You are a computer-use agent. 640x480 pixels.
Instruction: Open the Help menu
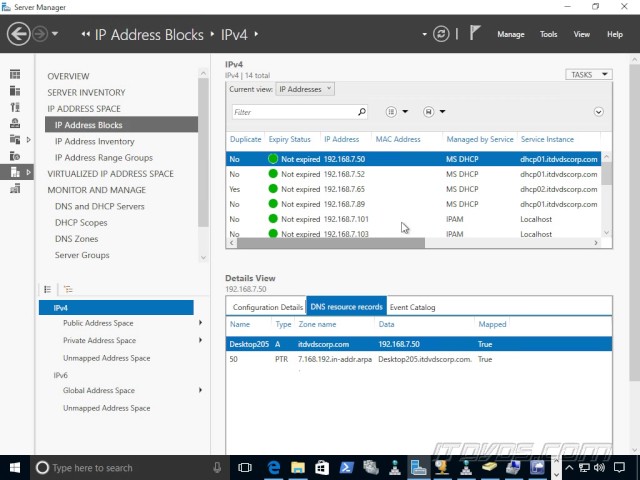tap(614, 34)
